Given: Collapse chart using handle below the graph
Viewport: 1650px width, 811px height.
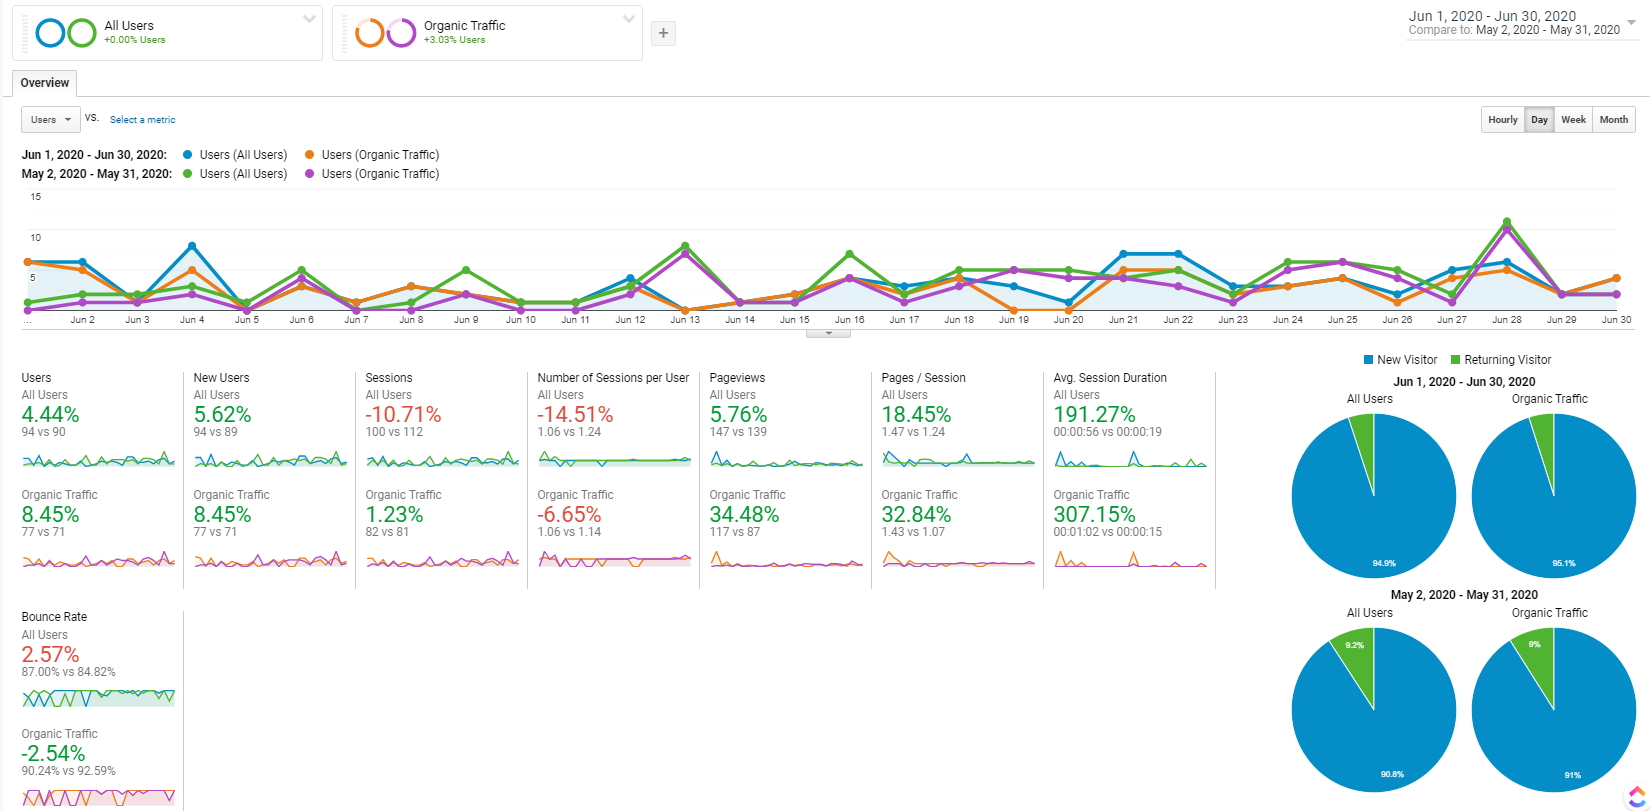Looking at the screenshot, I should pyautogui.click(x=828, y=333).
